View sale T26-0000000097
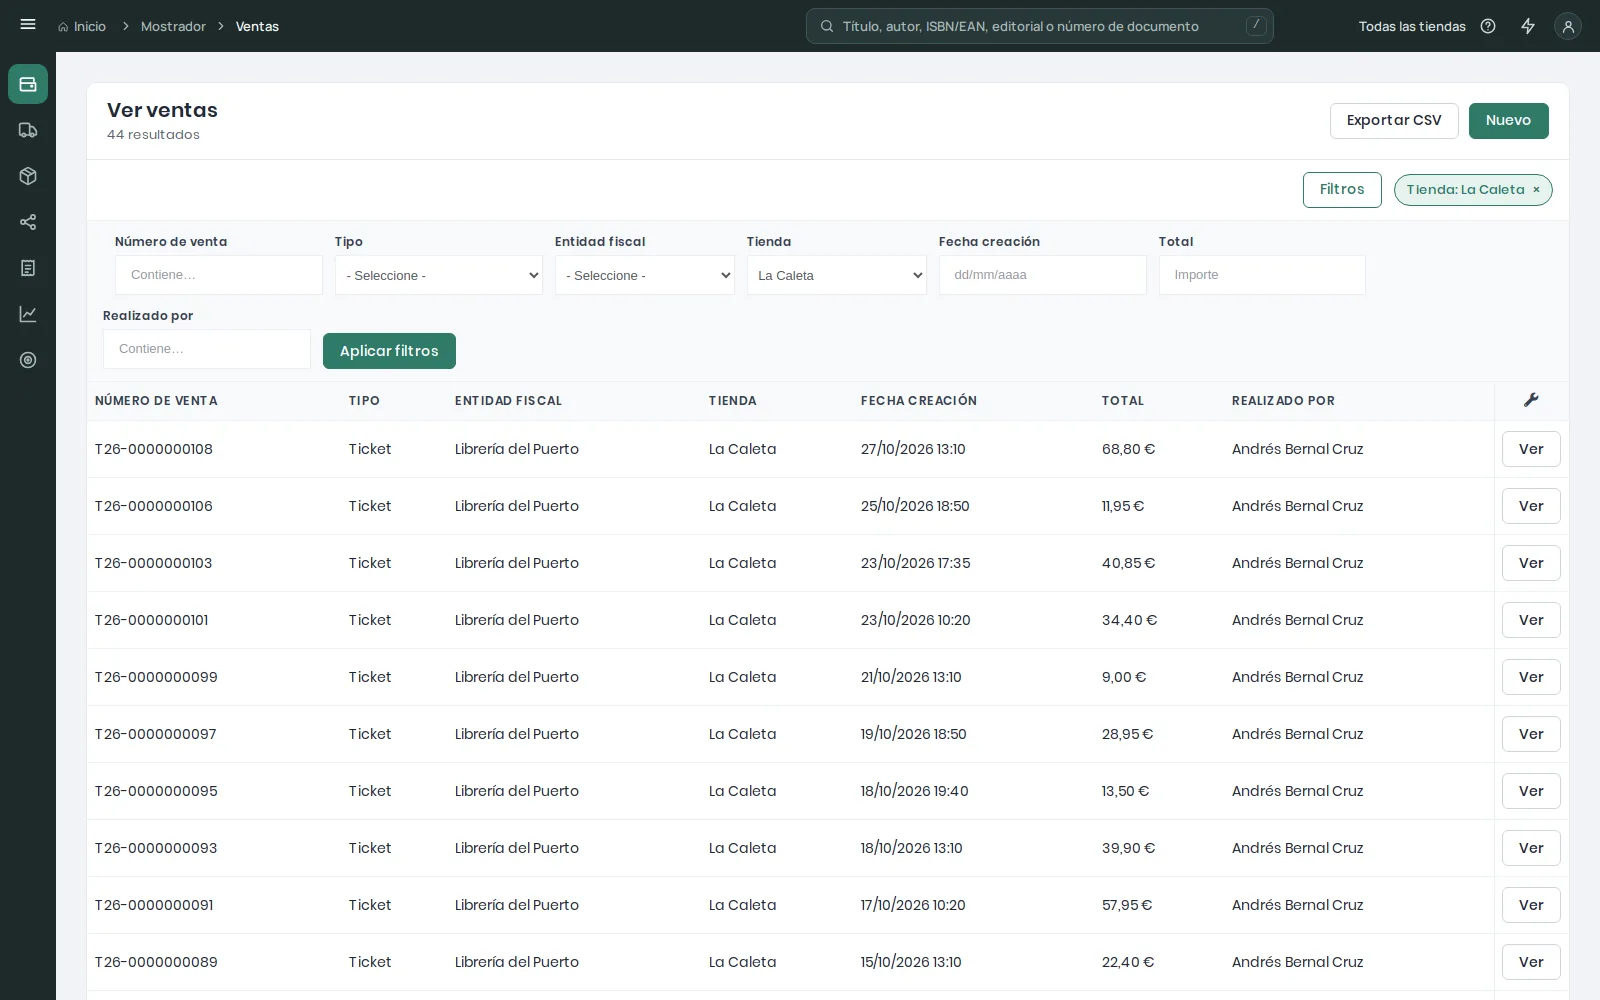1600x1000 pixels. tap(1531, 734)
